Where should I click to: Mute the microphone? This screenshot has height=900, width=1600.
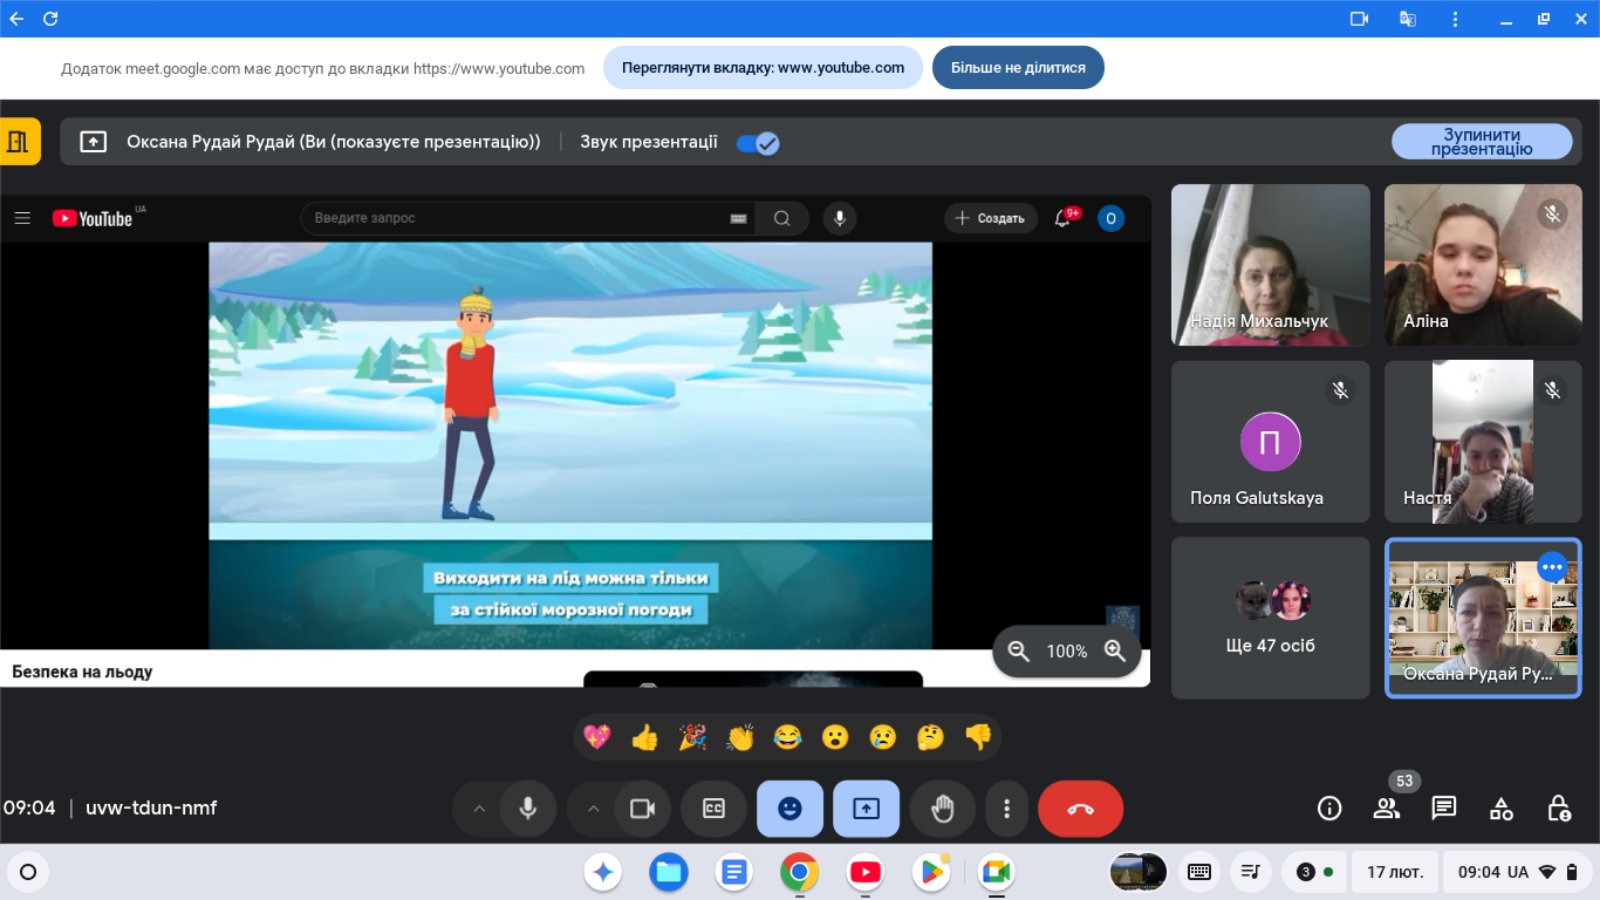[x=528, y=809]
